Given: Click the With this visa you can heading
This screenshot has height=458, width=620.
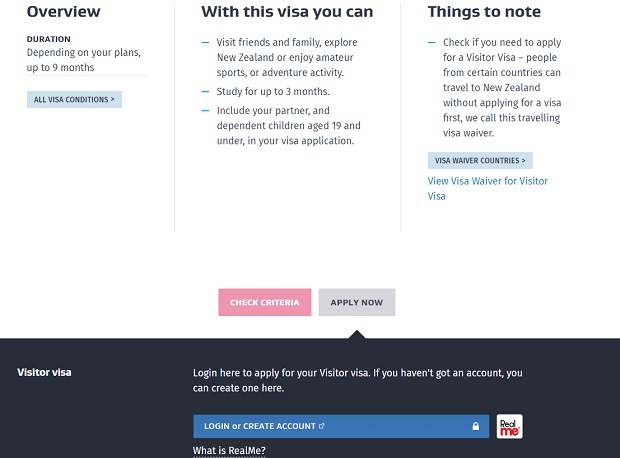Looking at the screenshot, I should click(287, 12).
